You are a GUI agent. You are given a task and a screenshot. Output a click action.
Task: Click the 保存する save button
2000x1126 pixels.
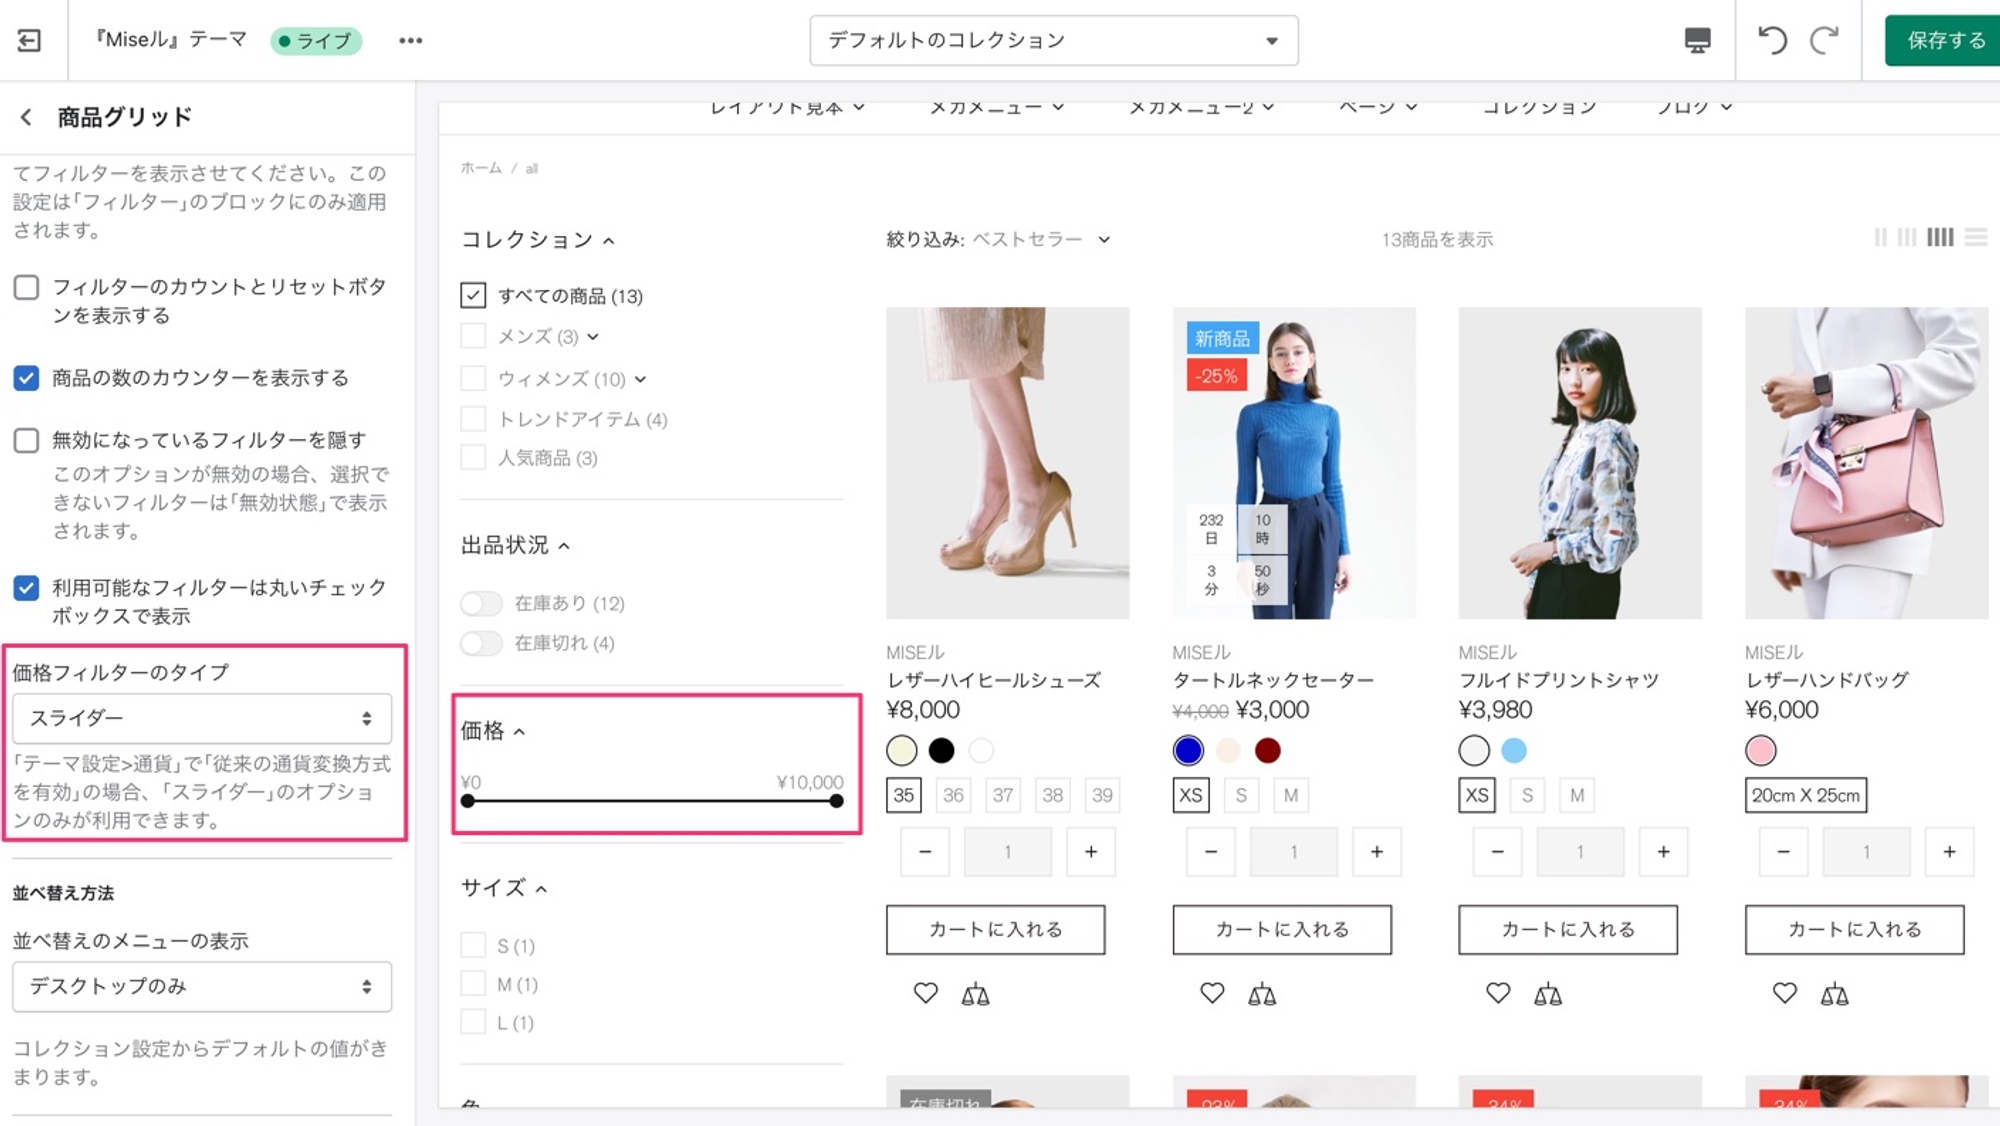coord(1943,40)
